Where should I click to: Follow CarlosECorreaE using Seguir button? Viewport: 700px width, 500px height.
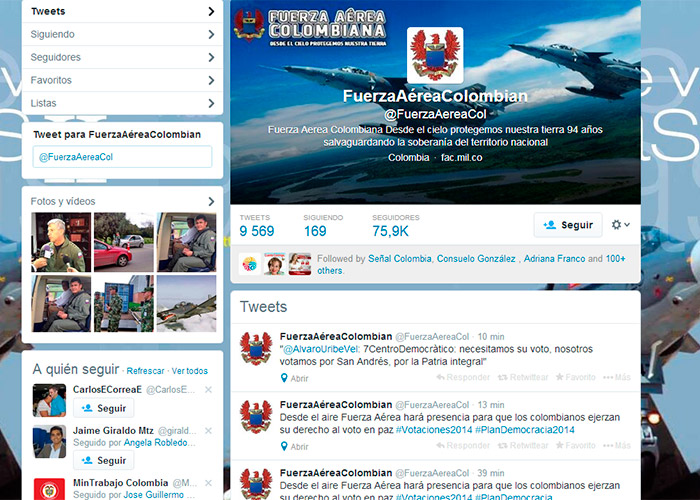104,408
